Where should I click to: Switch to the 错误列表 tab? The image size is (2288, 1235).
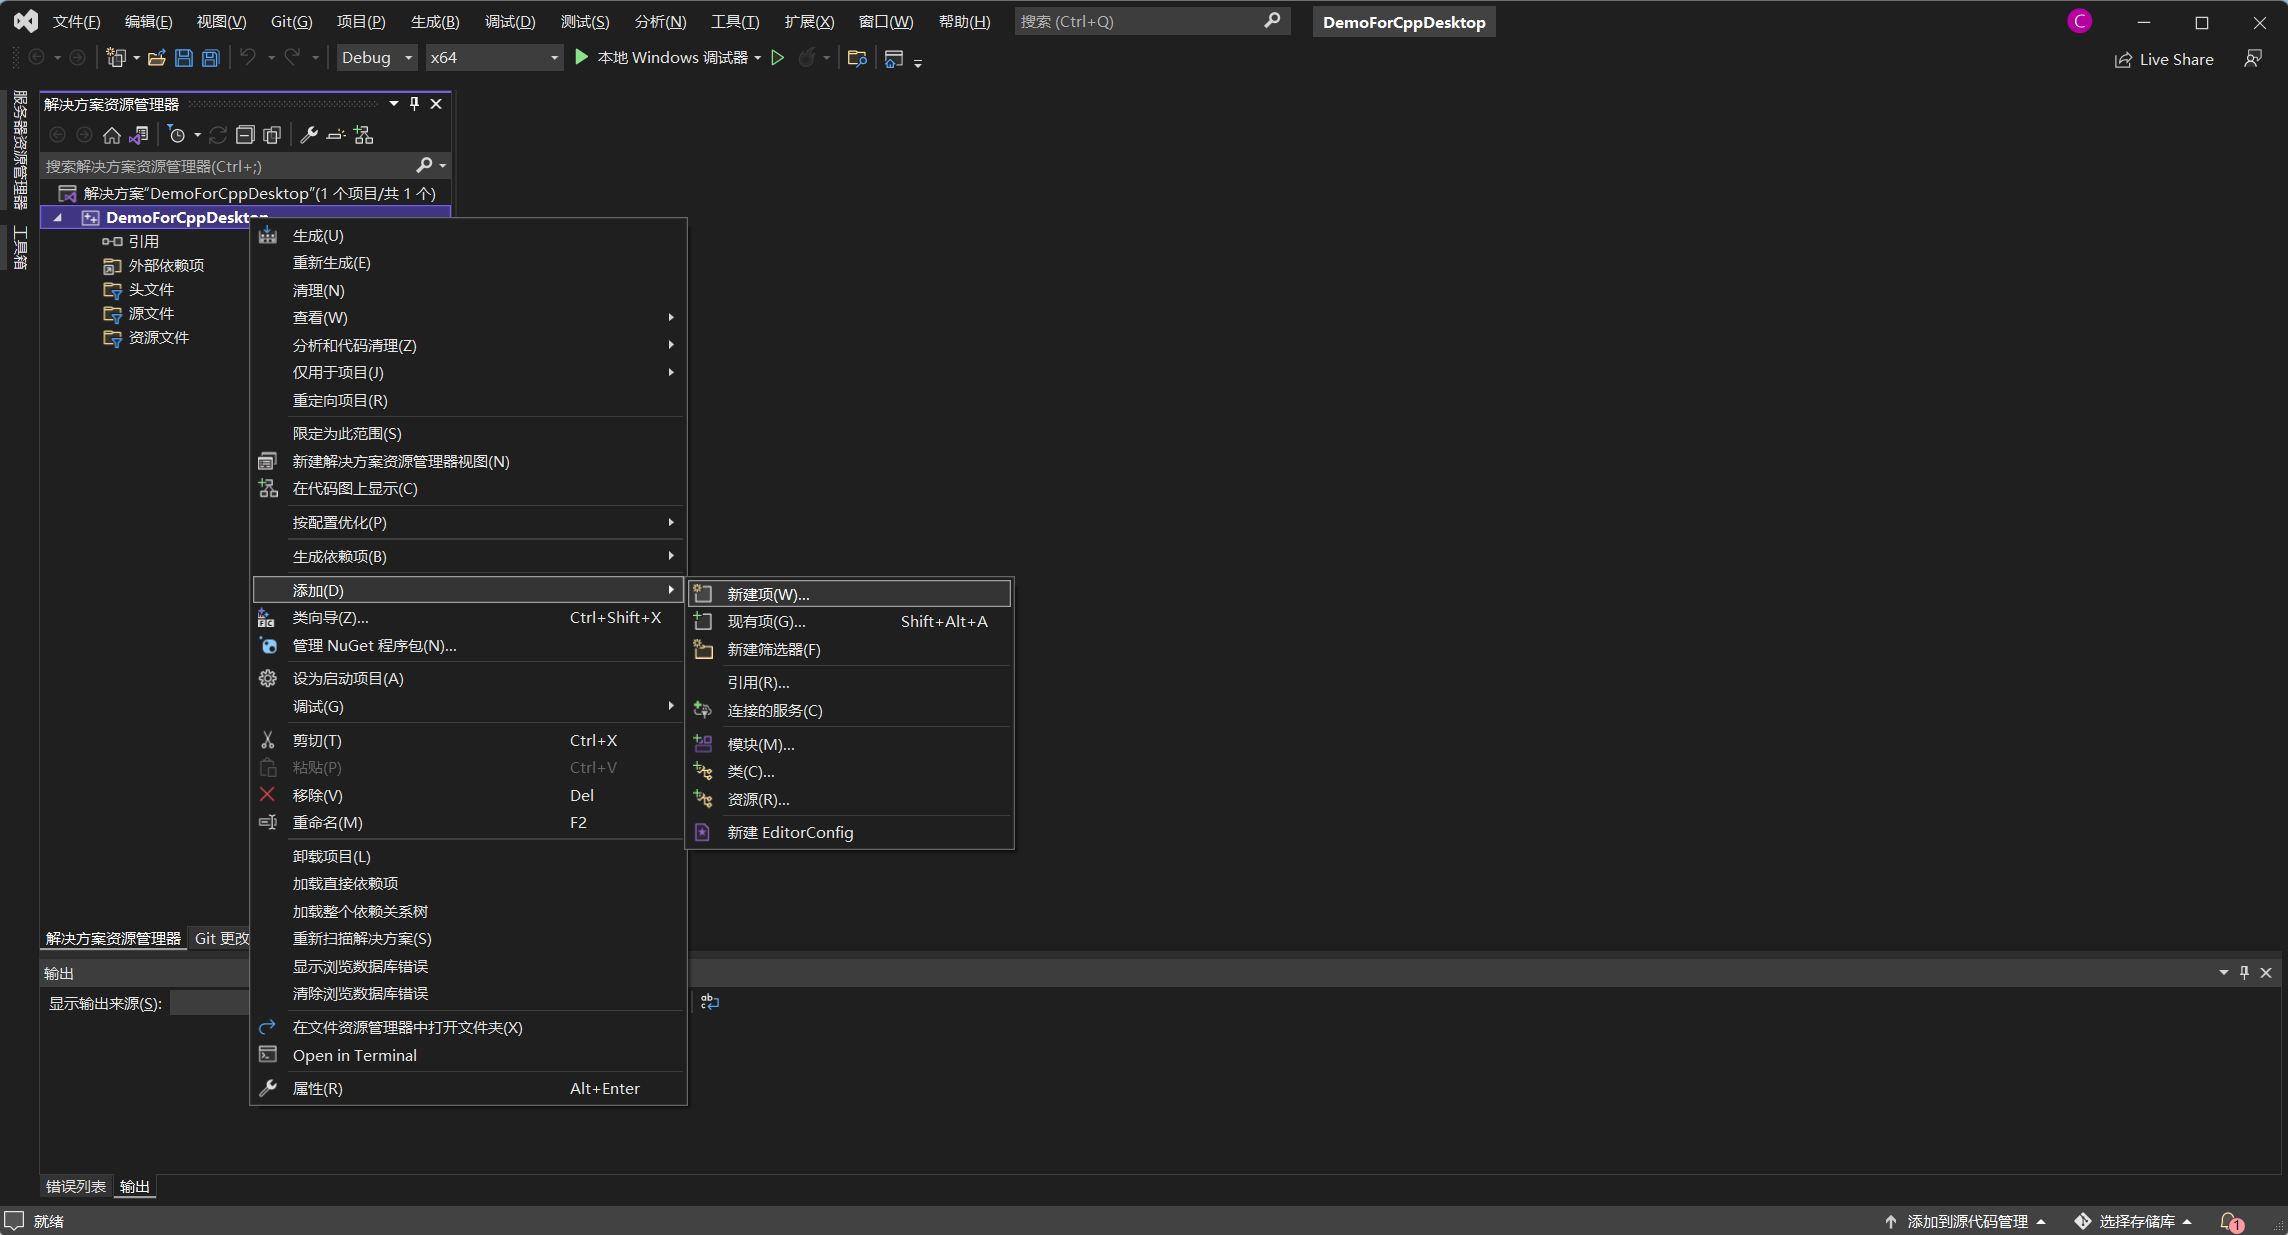click(x=76, y=1187)
